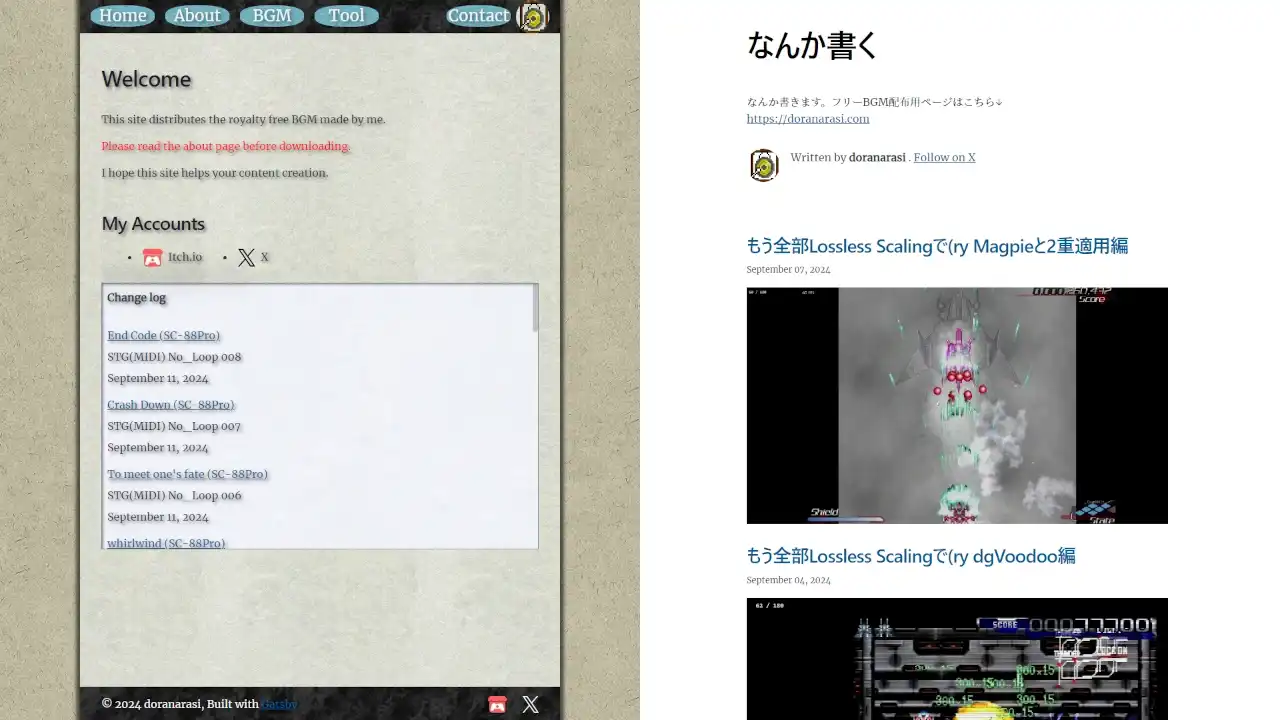Image resolution: width=1280 pixels, height=720 pixels.
Task: Click the avatar icon in navigation bar
Action: click(x=533, y=17)
